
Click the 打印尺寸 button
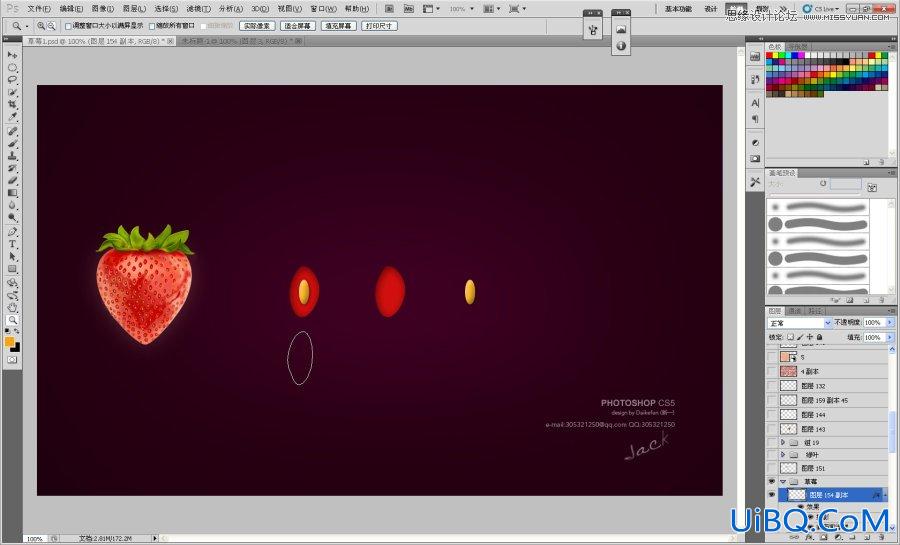click(379, 26)
